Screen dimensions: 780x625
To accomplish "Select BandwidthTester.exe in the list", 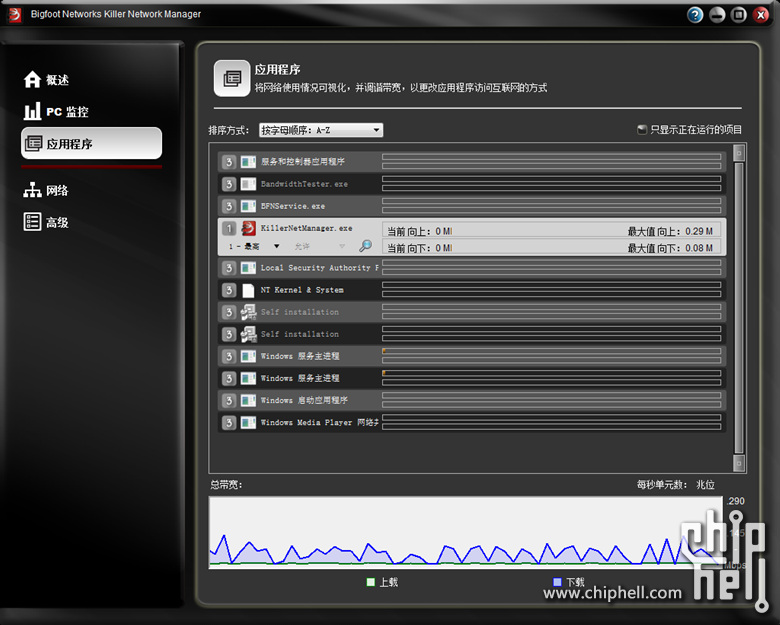I will point(304,184).
